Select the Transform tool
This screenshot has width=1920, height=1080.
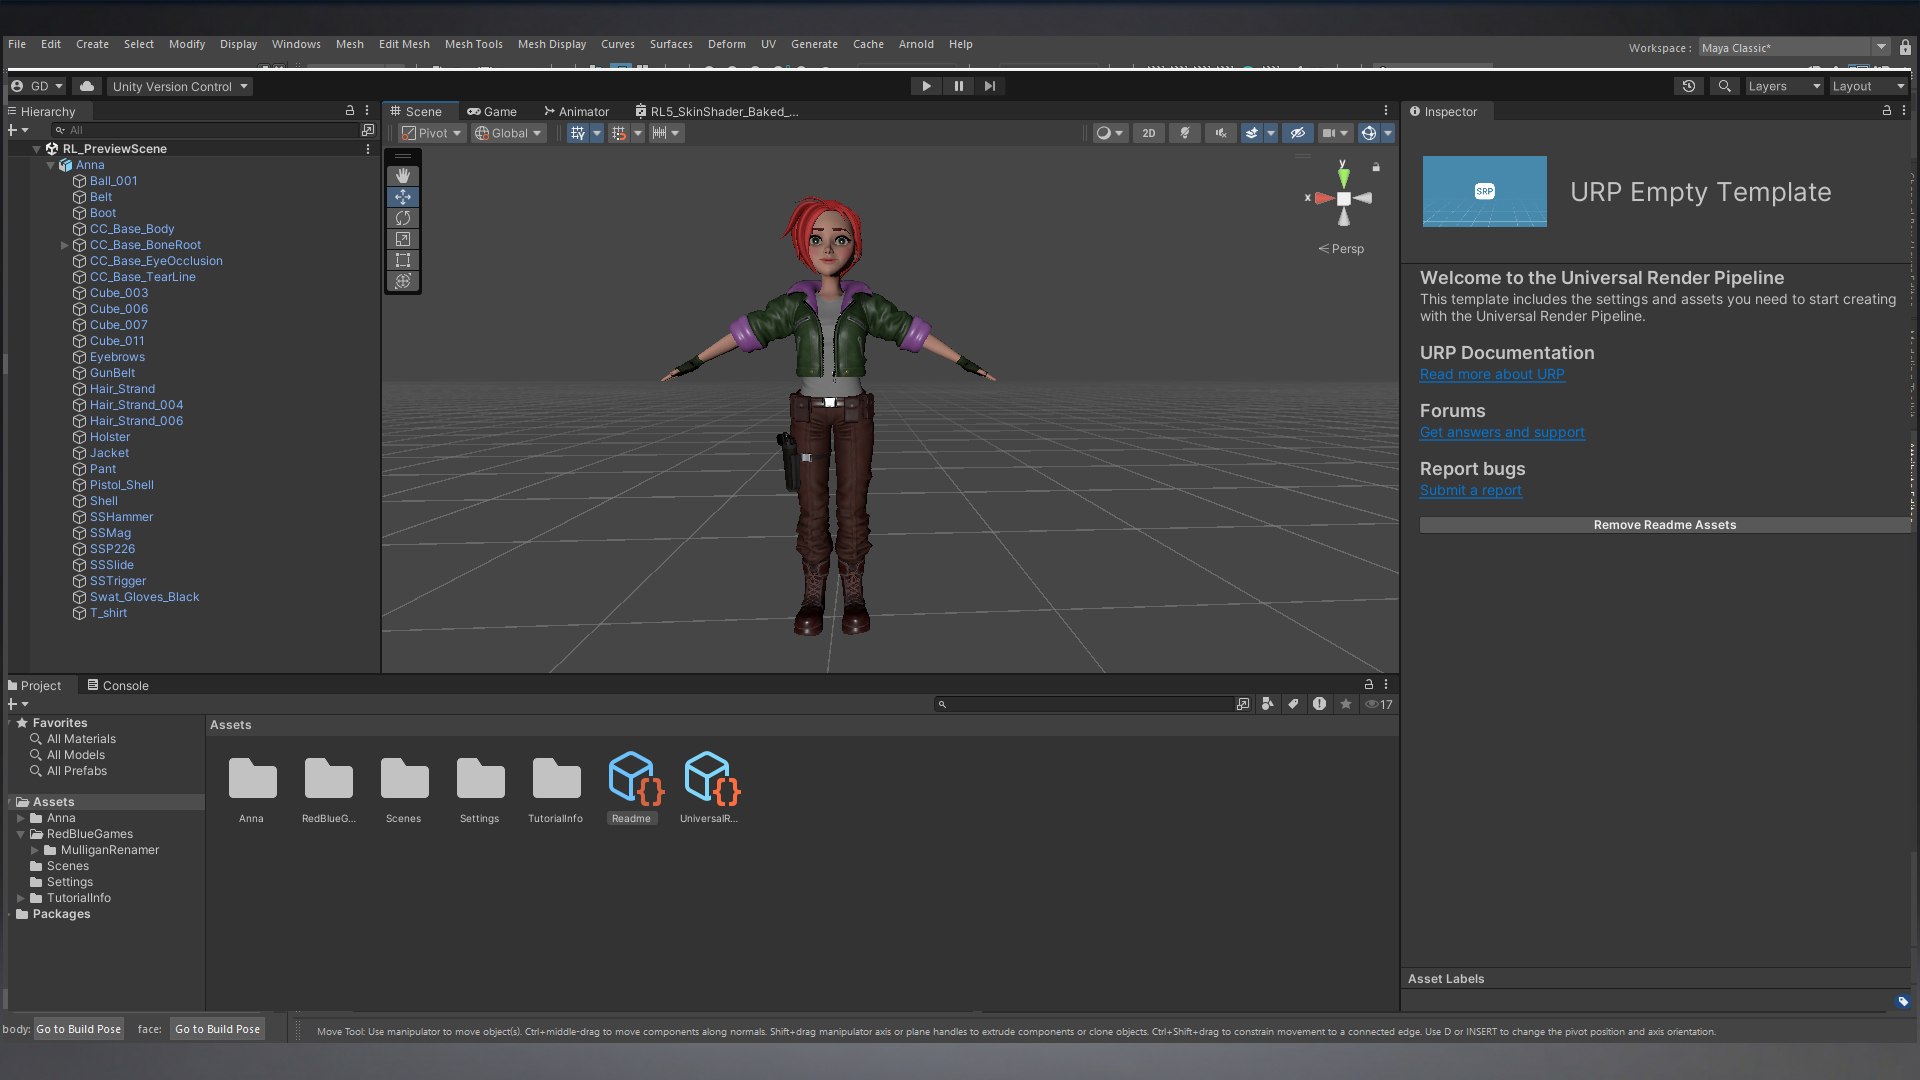[403, 281]
